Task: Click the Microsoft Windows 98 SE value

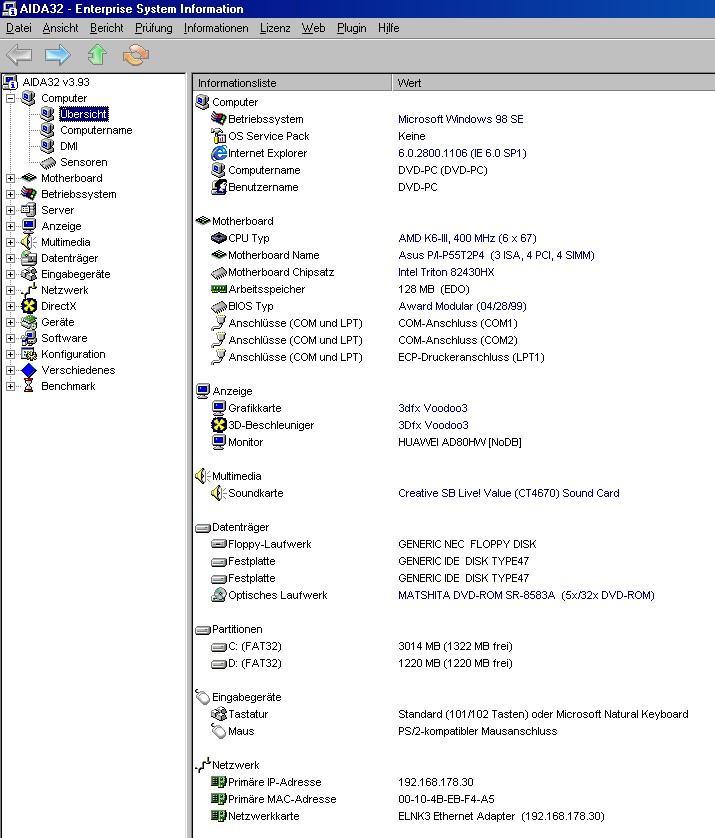Action: [461, 119]
